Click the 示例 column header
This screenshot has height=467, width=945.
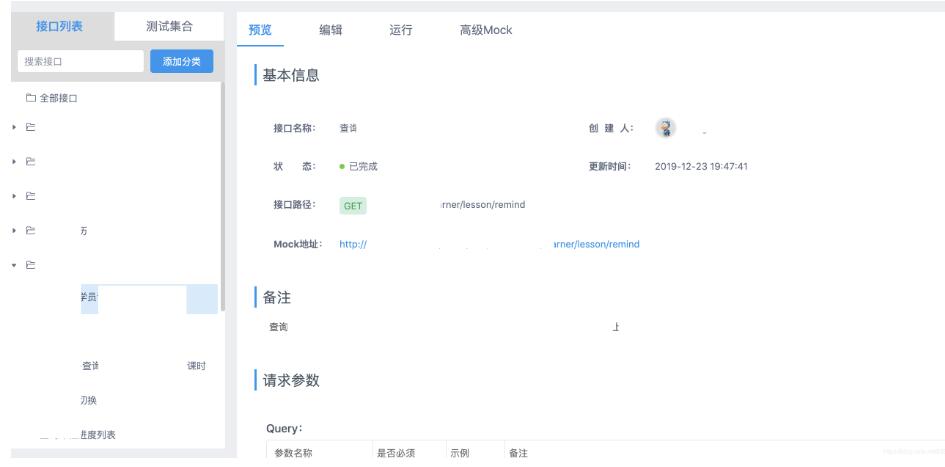click(460, 453)
